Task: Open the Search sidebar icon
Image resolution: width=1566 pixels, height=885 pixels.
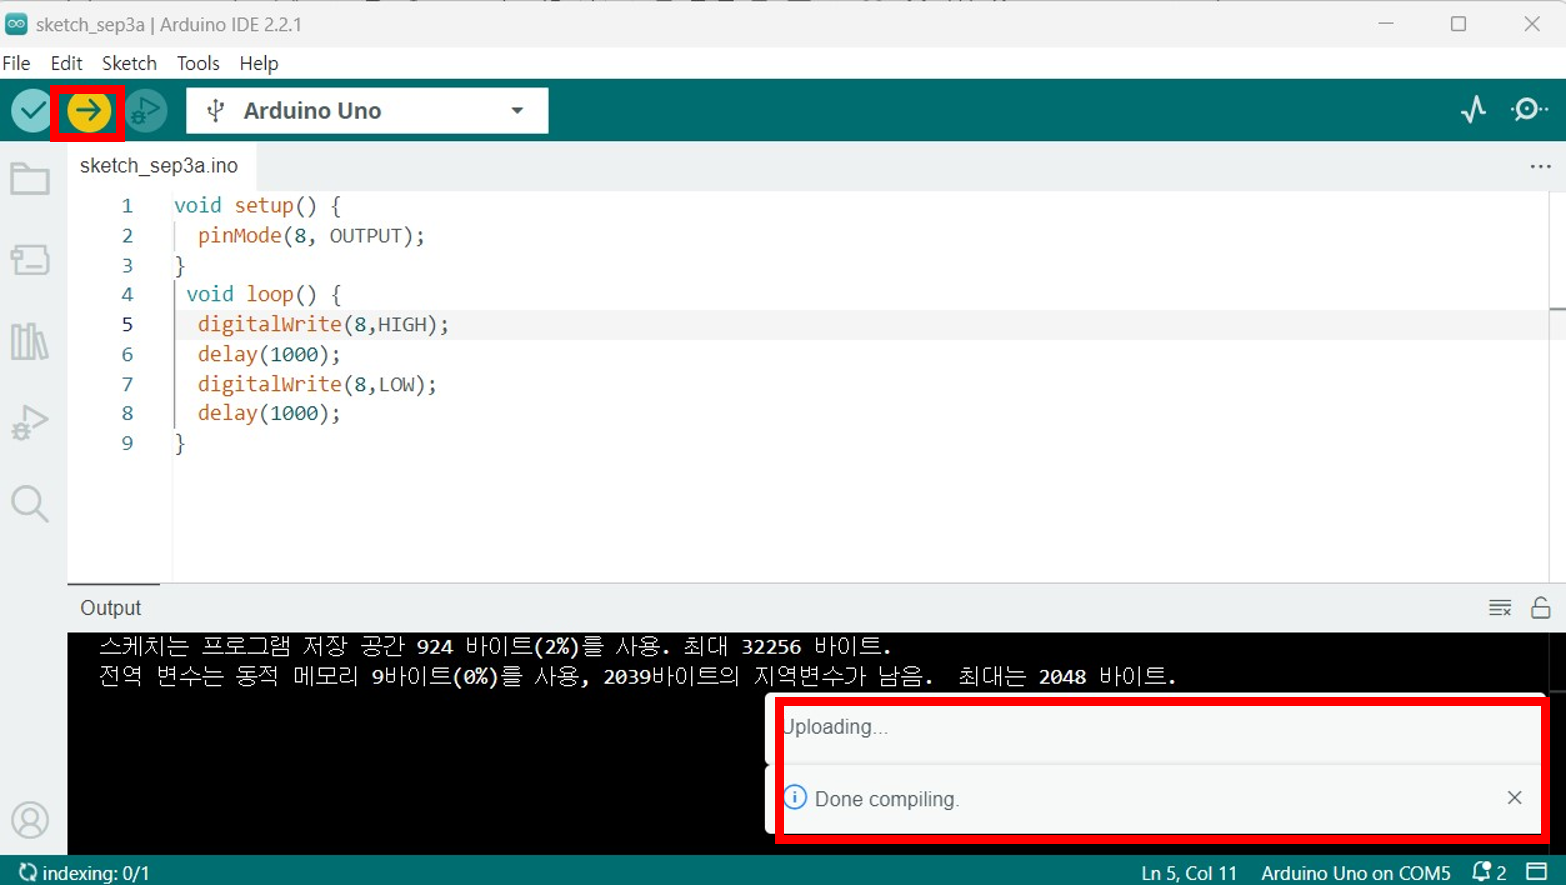Action: point(30,503)
